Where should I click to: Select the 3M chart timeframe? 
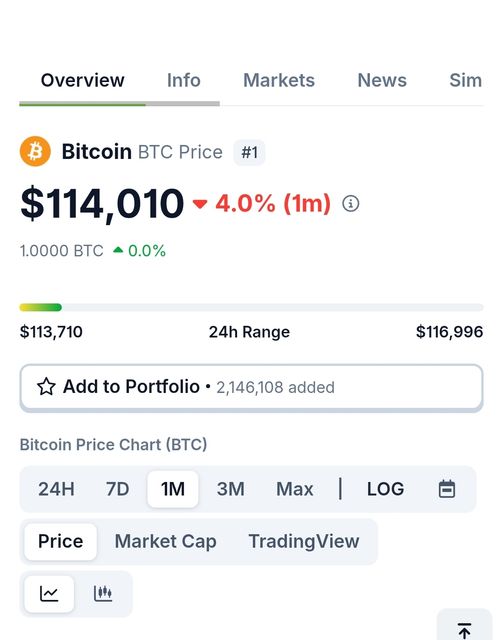click(231, 489)
